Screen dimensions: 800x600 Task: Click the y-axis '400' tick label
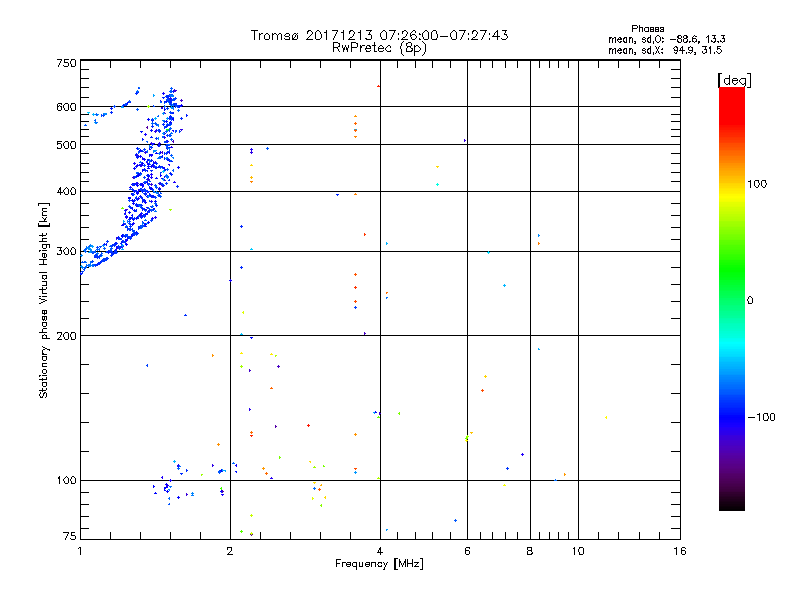click(x=66, y=191)
